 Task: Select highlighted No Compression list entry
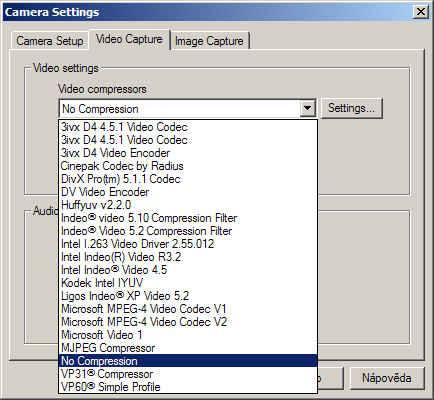188,361
